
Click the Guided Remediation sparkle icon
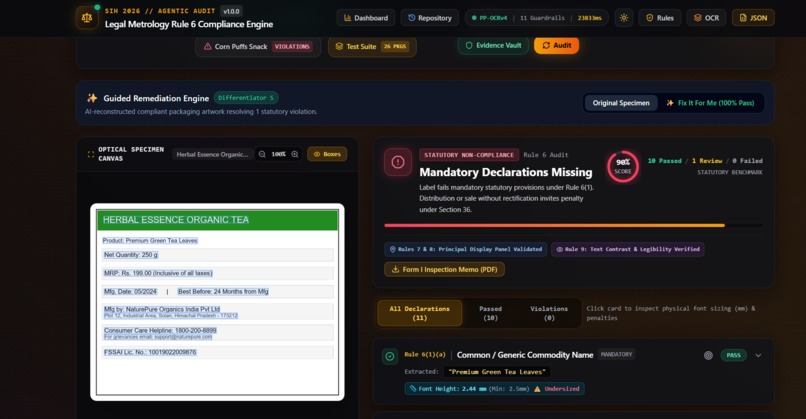coord(92,98)
